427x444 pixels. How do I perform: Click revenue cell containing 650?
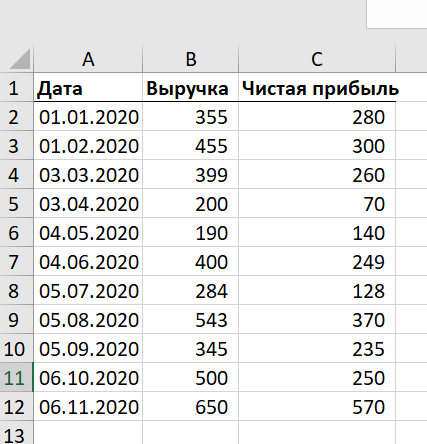click(191, 406)
